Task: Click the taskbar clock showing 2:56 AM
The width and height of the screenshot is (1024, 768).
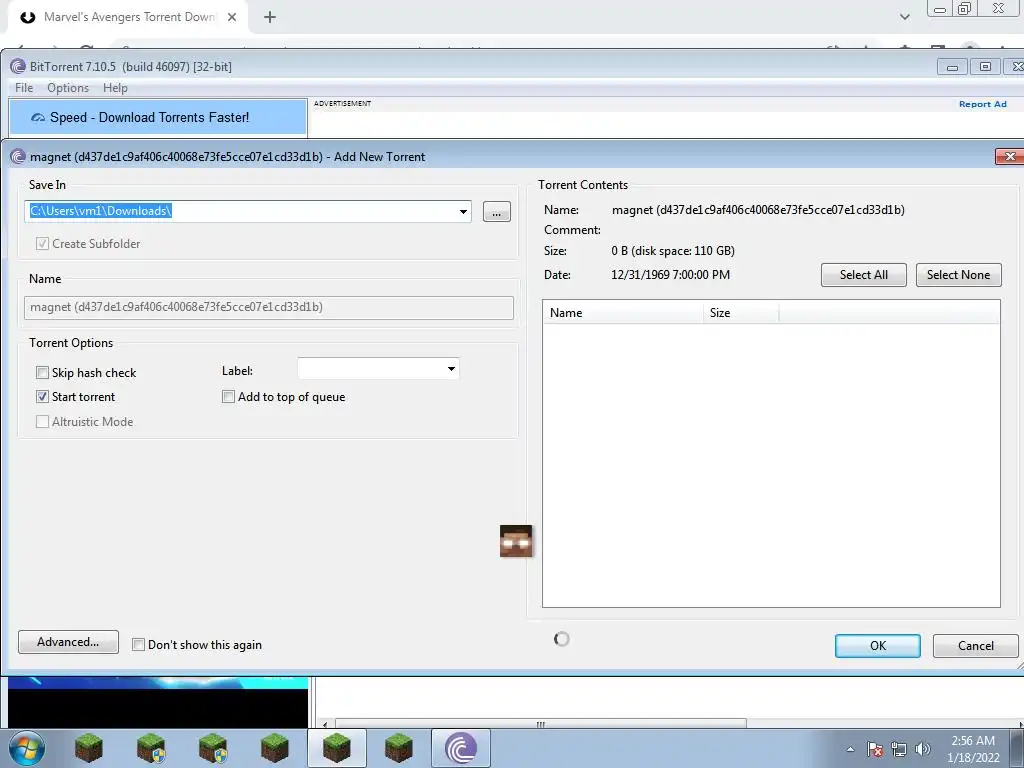Action: [x=973, y=748]
